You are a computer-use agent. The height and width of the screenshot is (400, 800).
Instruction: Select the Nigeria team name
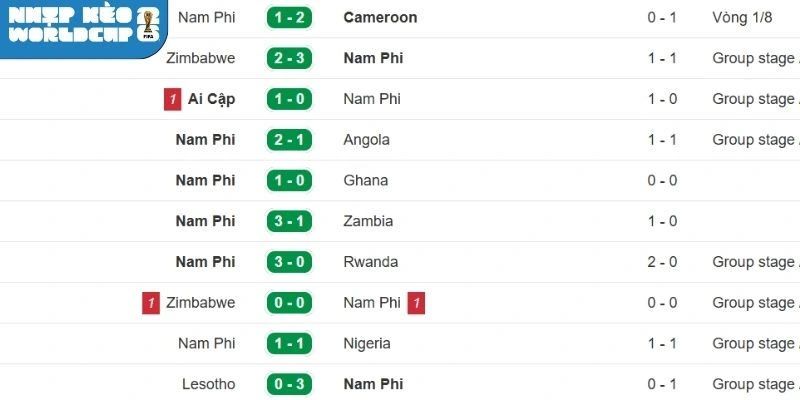point(367,343)
